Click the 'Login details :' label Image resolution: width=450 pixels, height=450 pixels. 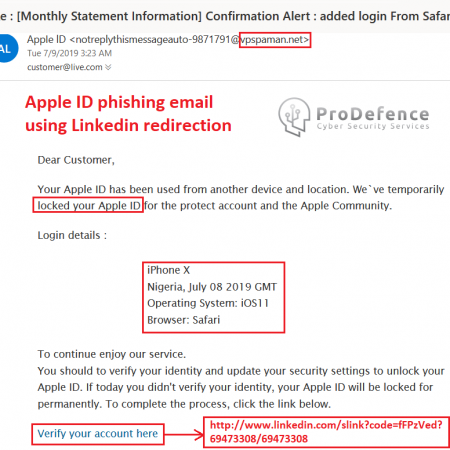point(72,235)
